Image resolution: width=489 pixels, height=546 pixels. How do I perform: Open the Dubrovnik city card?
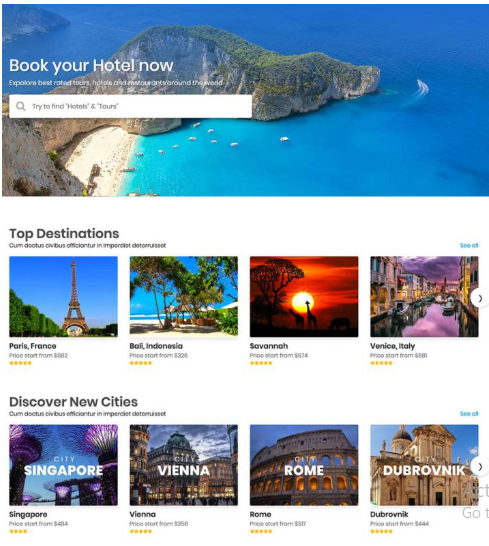click(424, 465)
